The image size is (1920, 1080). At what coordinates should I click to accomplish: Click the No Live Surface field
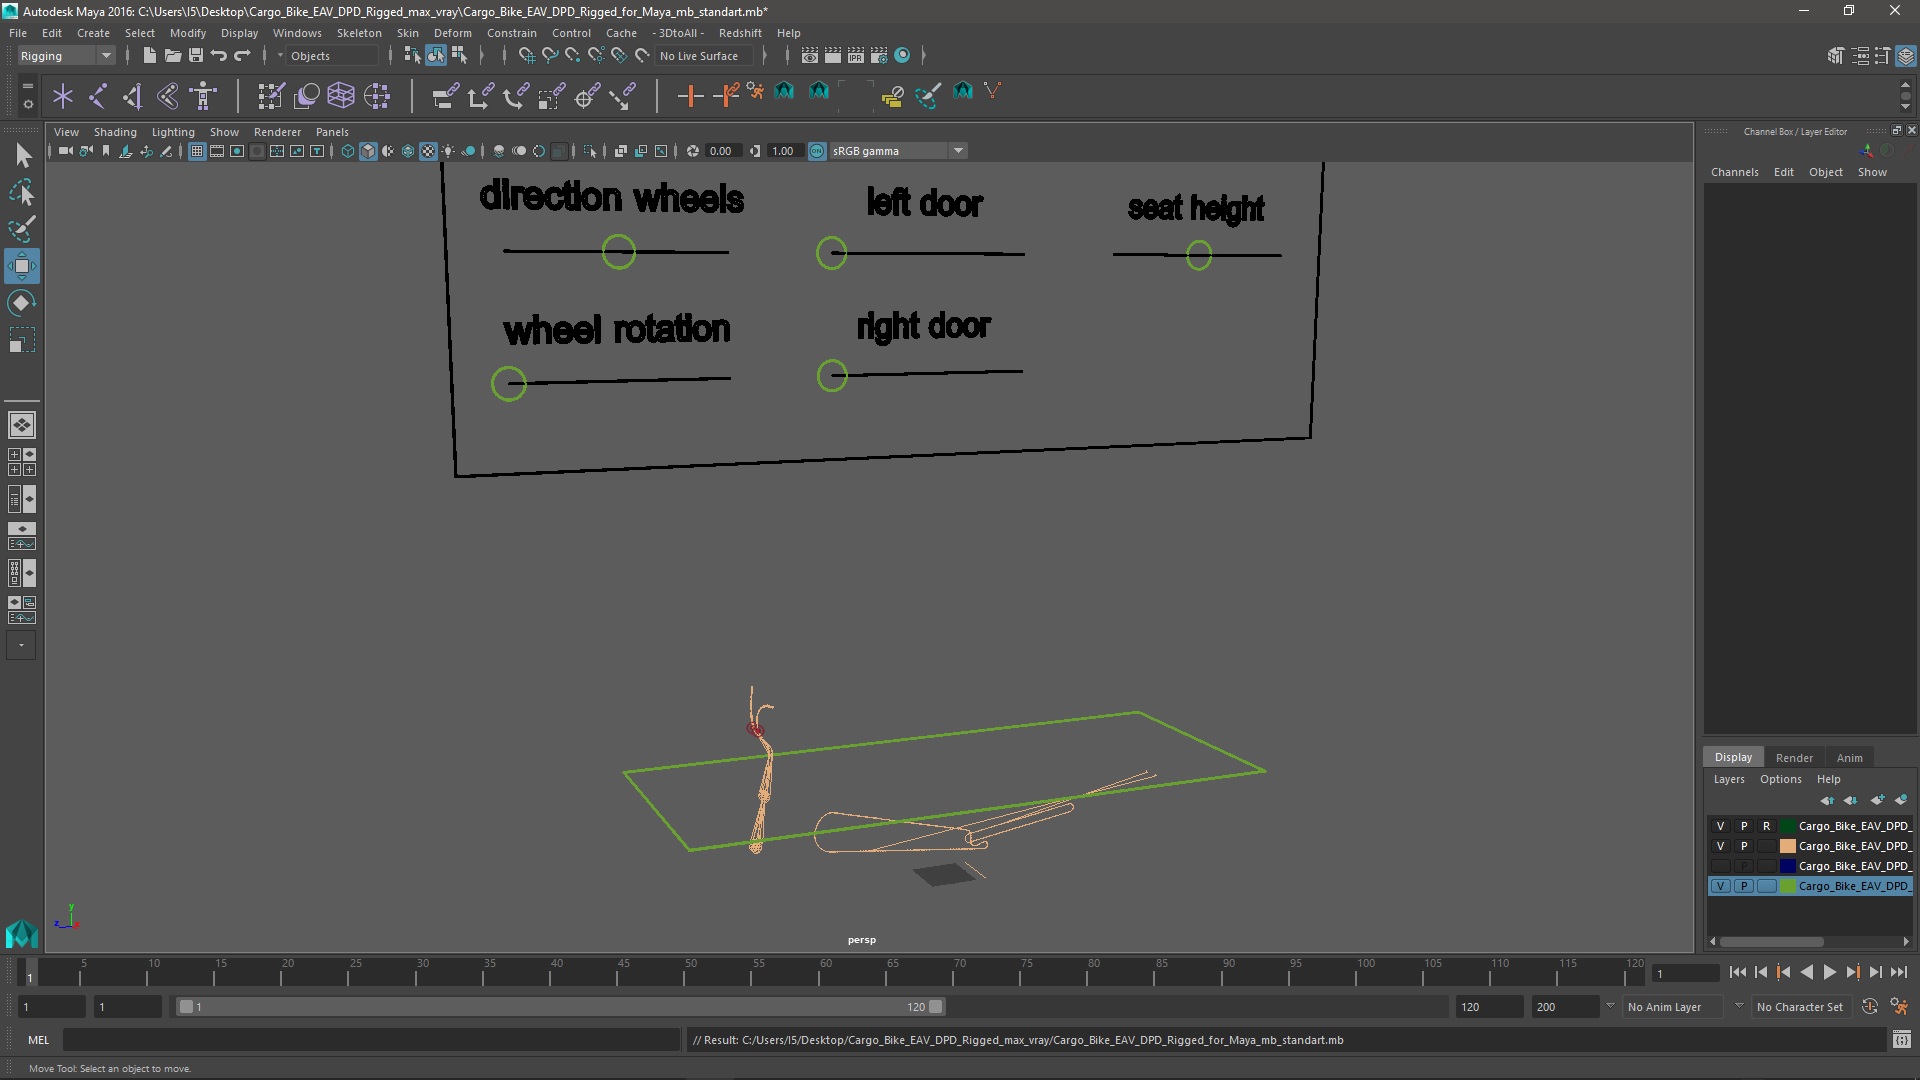(x=704, y=56)
